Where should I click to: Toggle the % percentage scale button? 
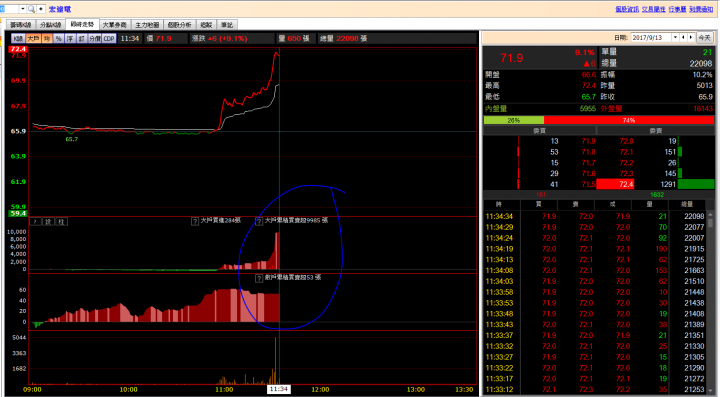tap(59, 39)
